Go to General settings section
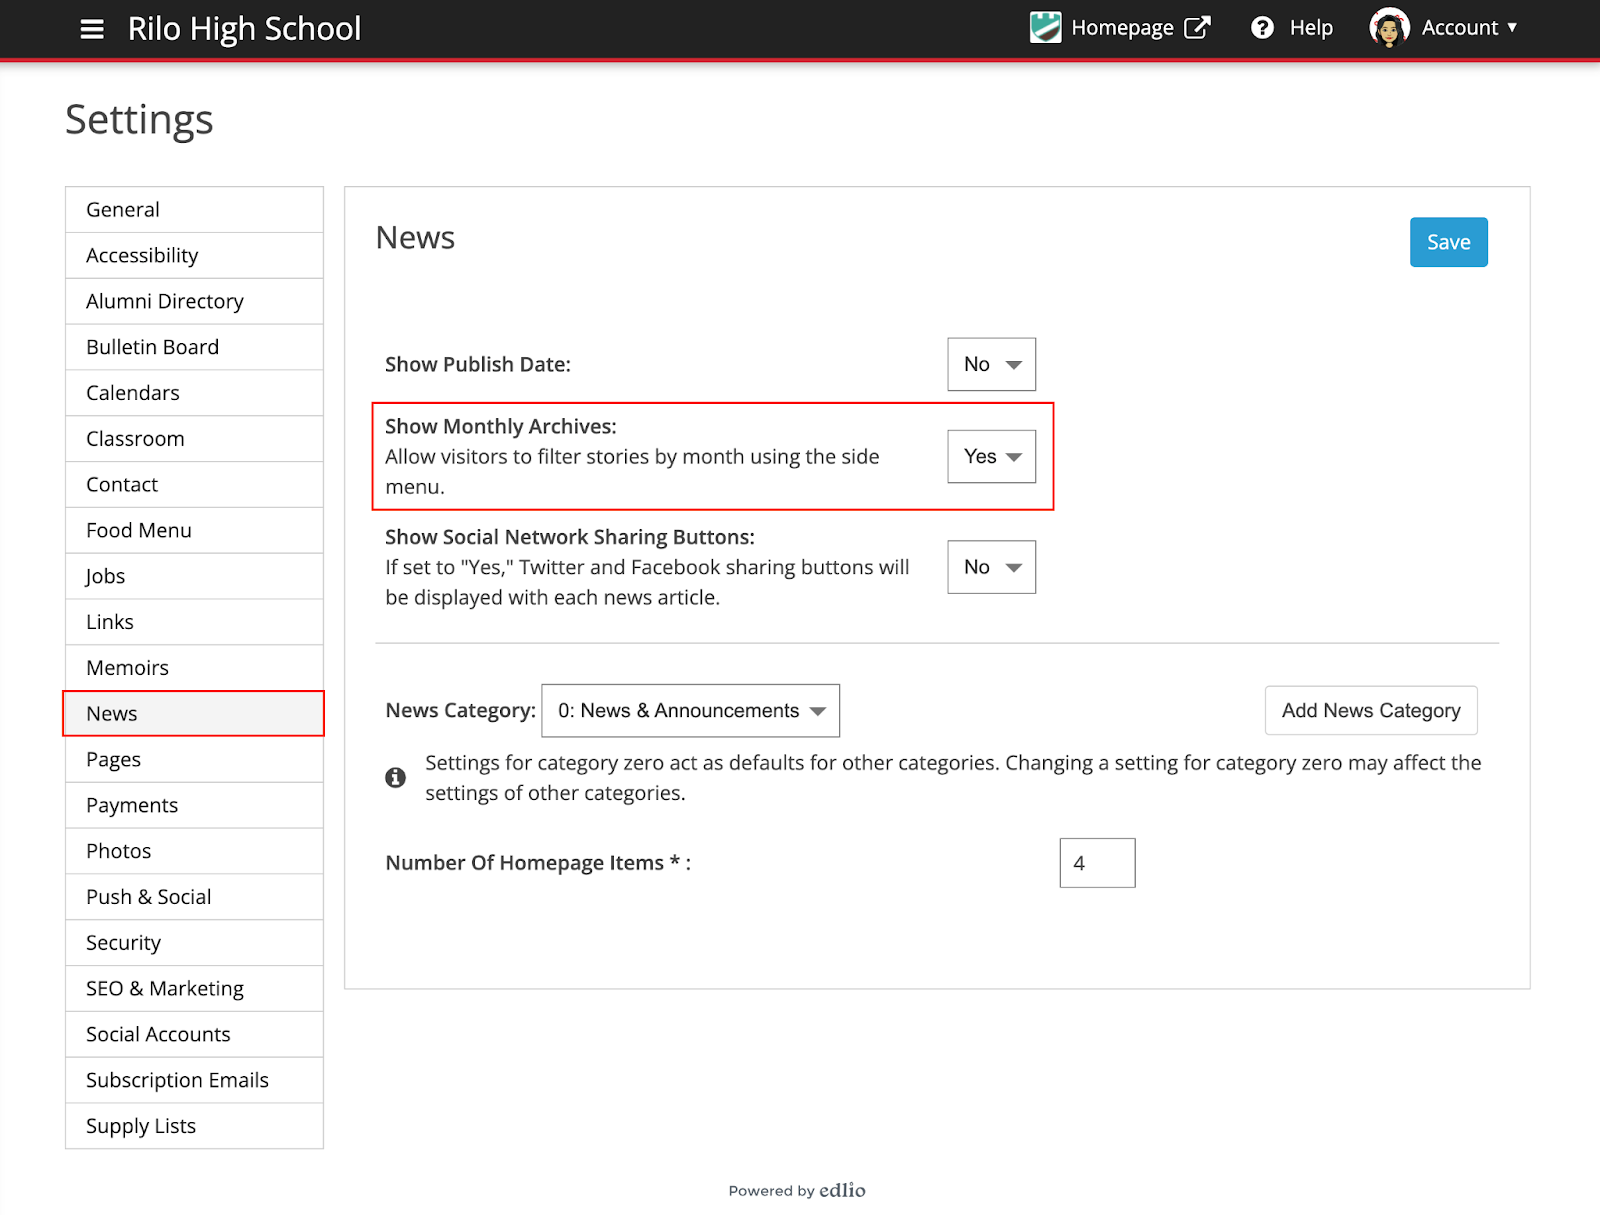Screen dimensions: 1600x1215 [194, 210]
